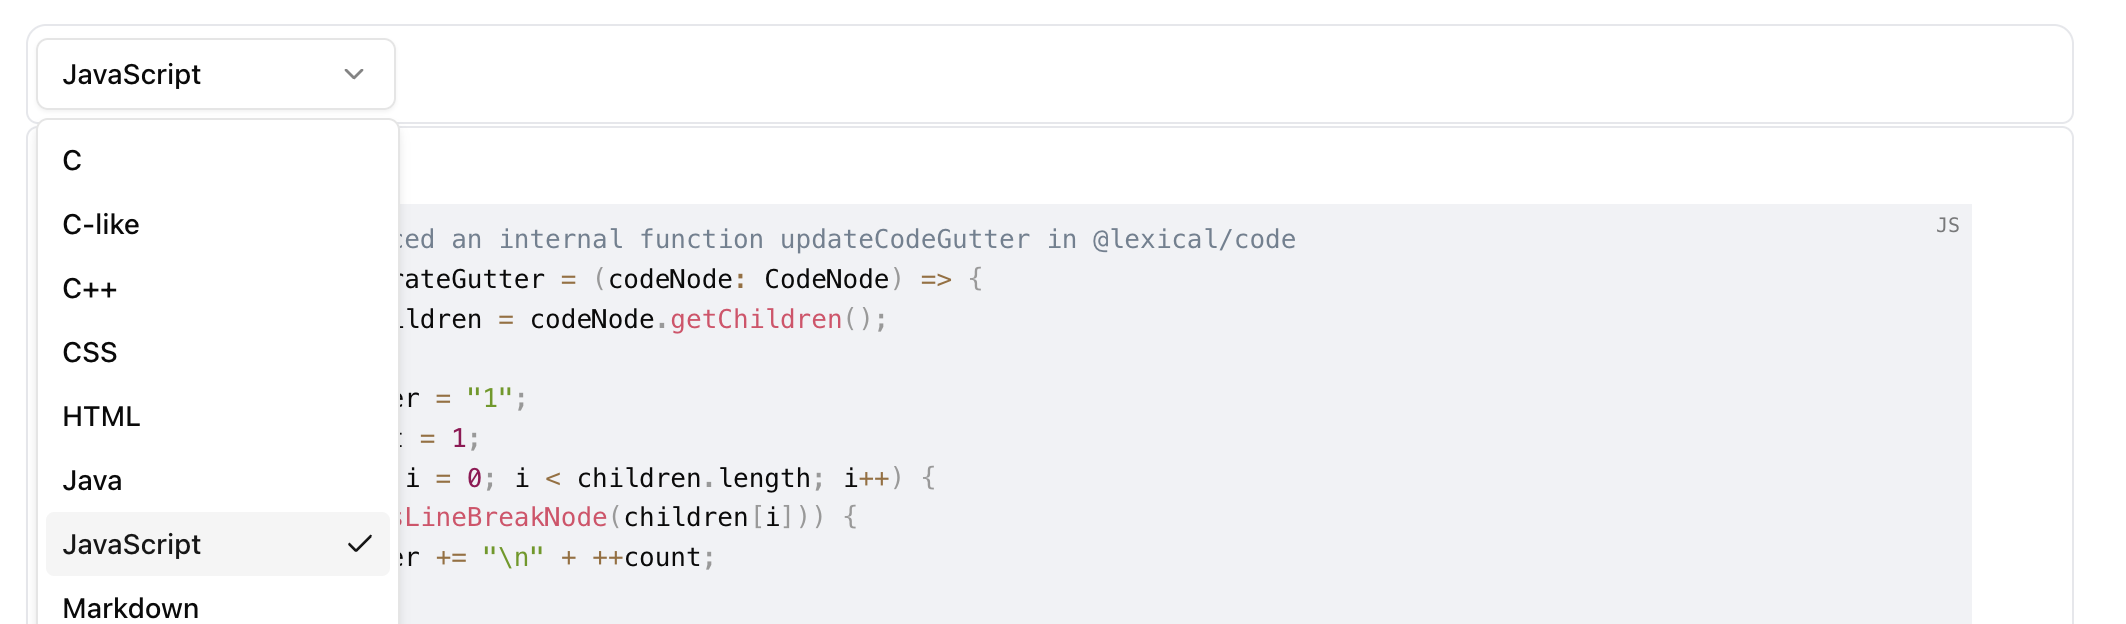Switch code language to HTML
The height and width of the screenshot is (624, 2126).
pyautogui.click(x=101, y=416)
